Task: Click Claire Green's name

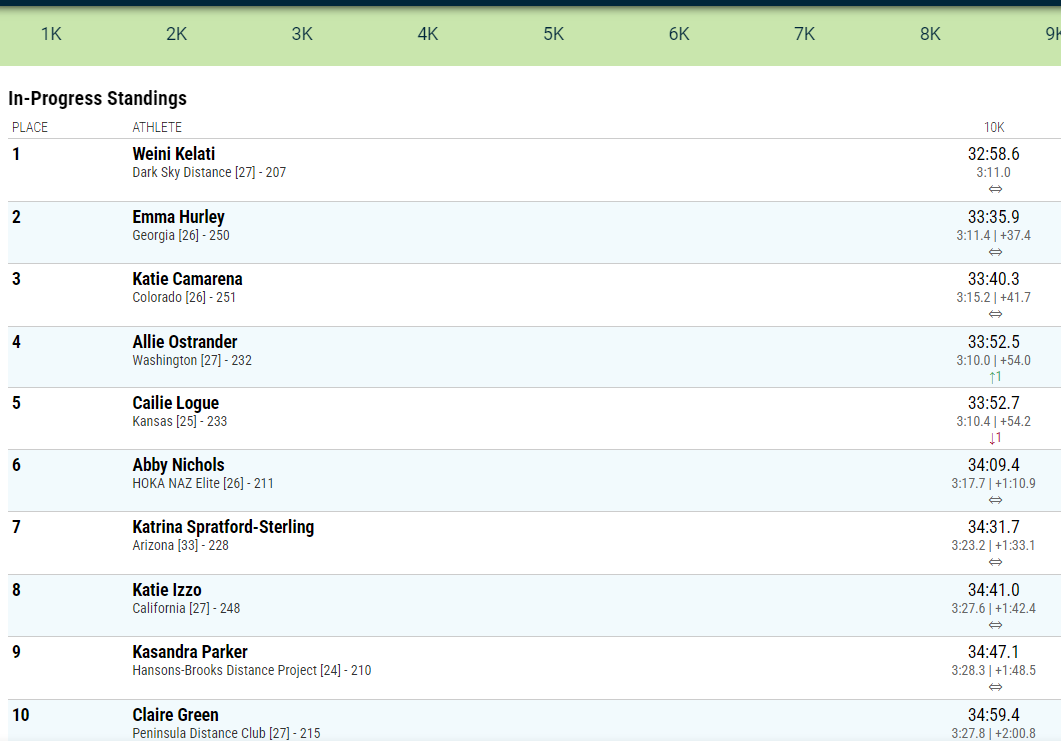Action: (175, 715)
